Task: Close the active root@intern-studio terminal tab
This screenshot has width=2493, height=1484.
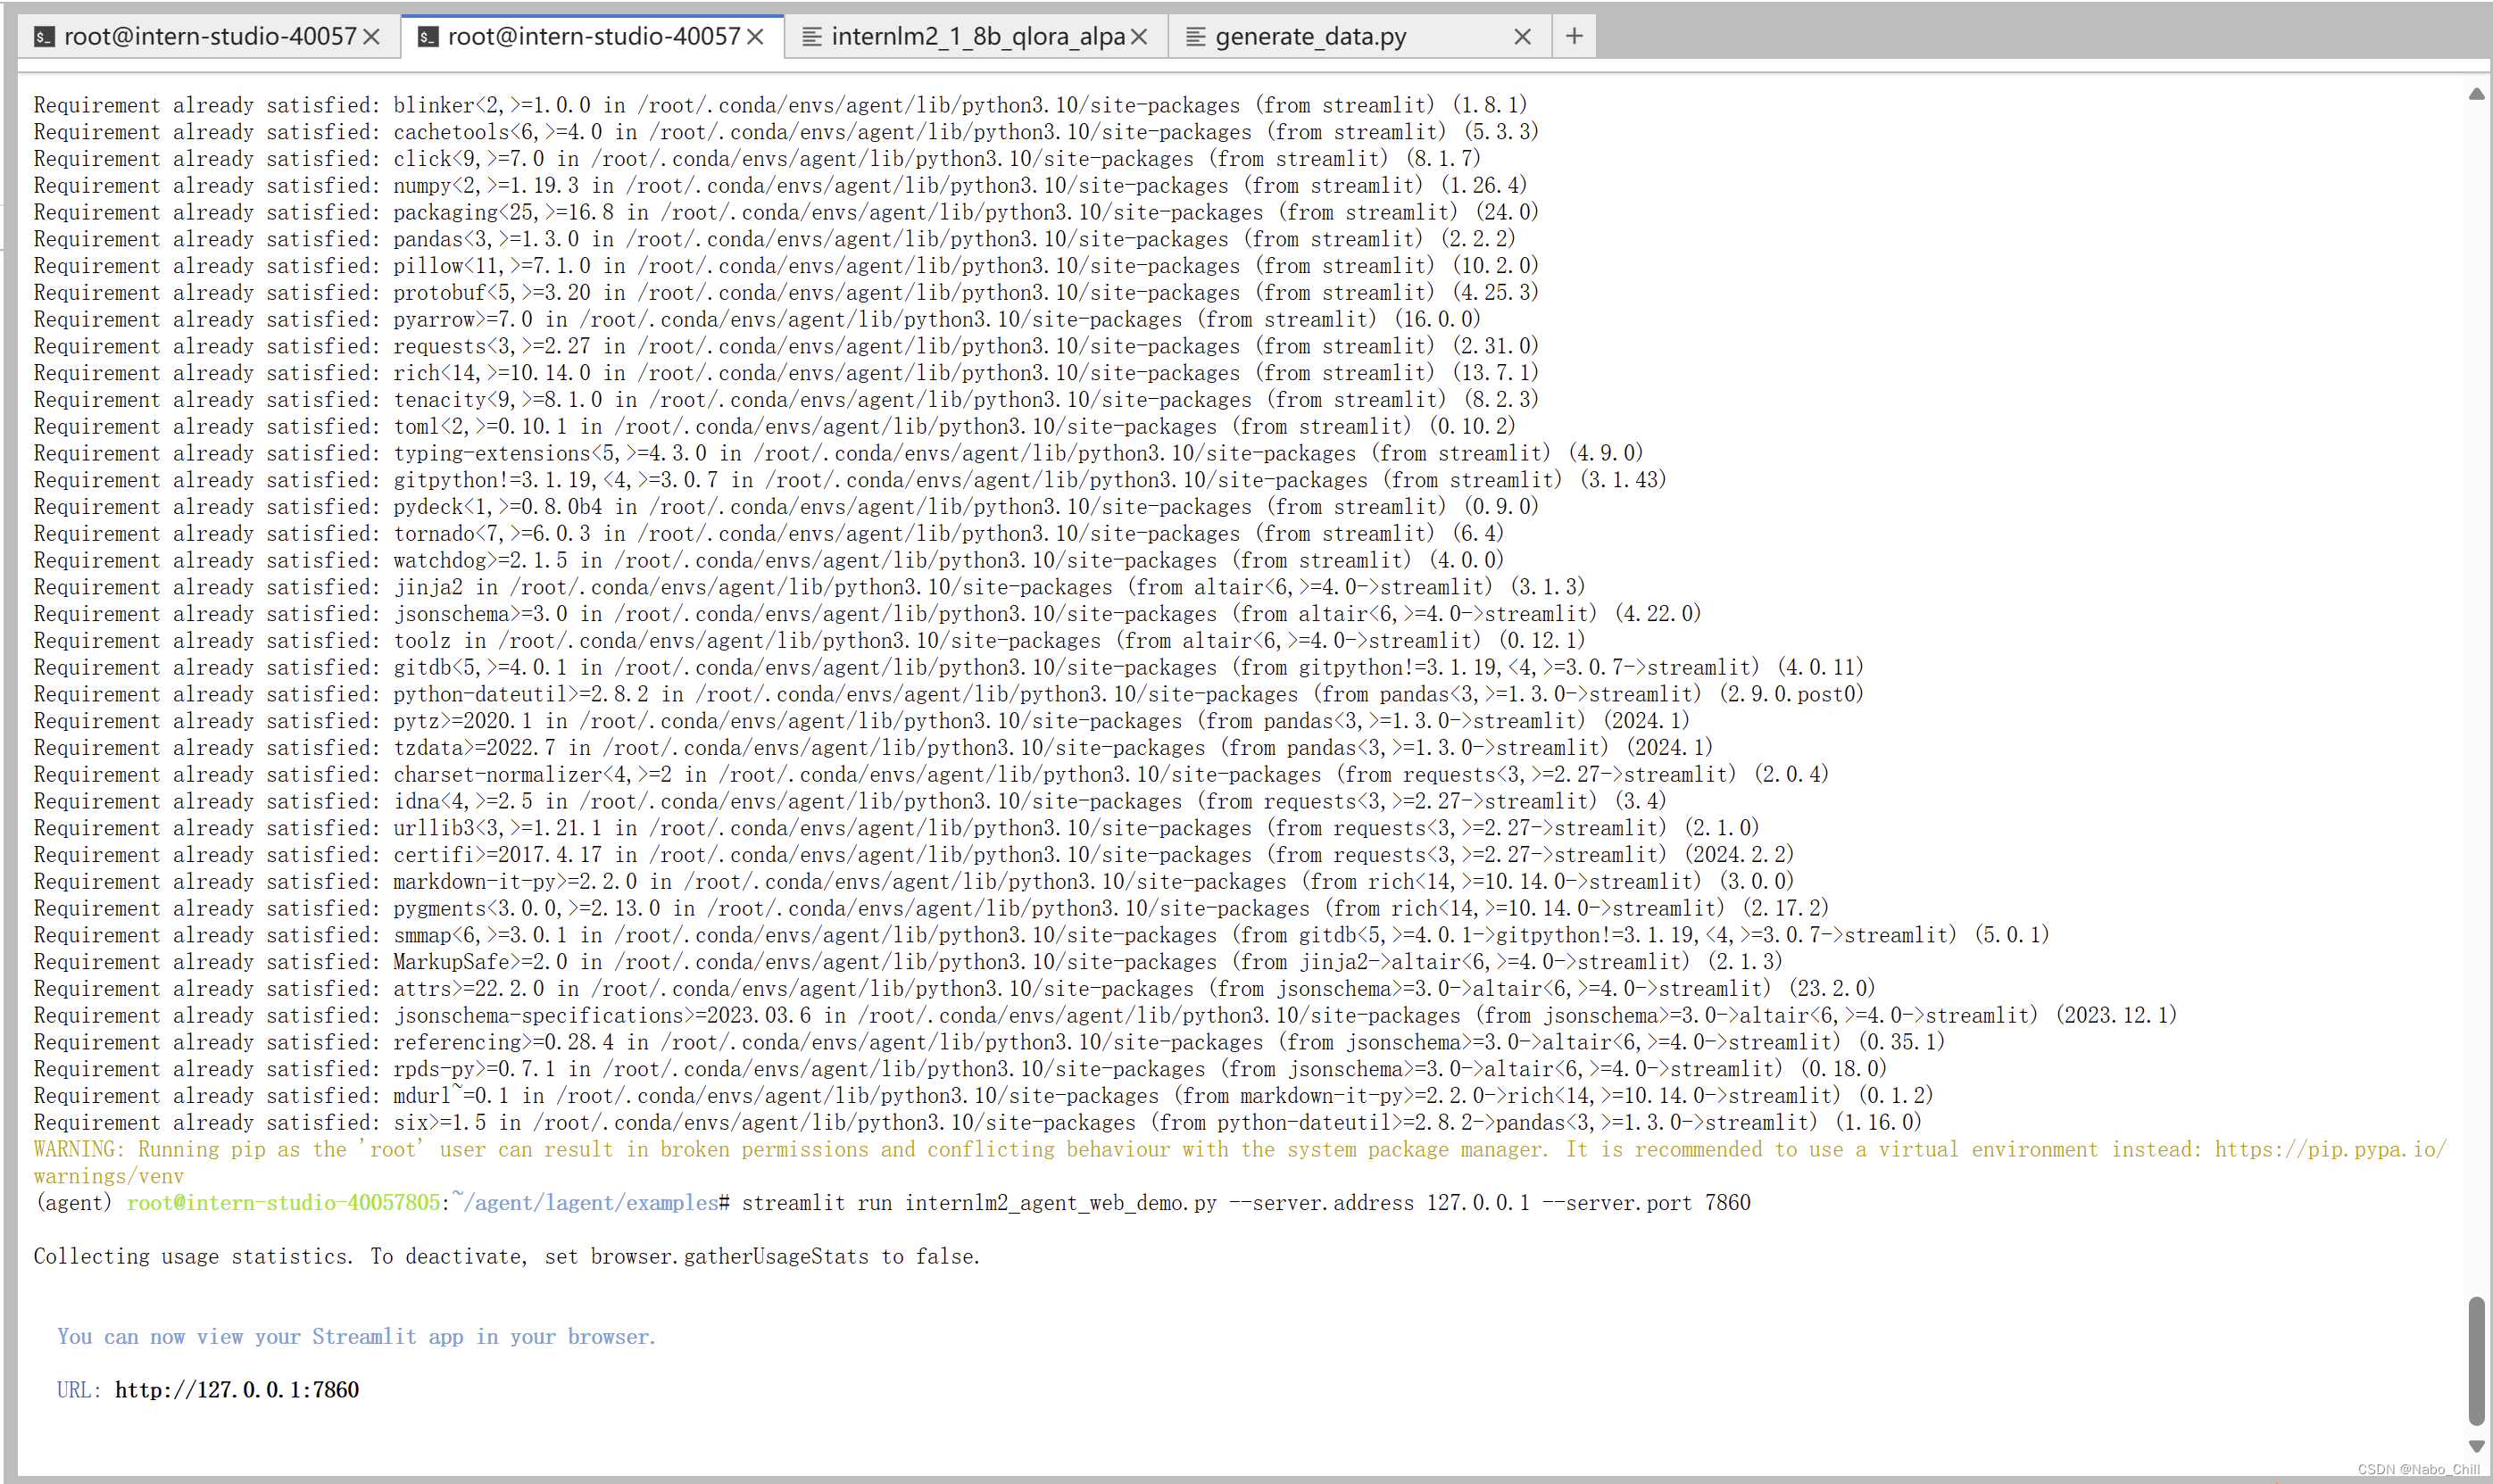Action: [755, 37]
